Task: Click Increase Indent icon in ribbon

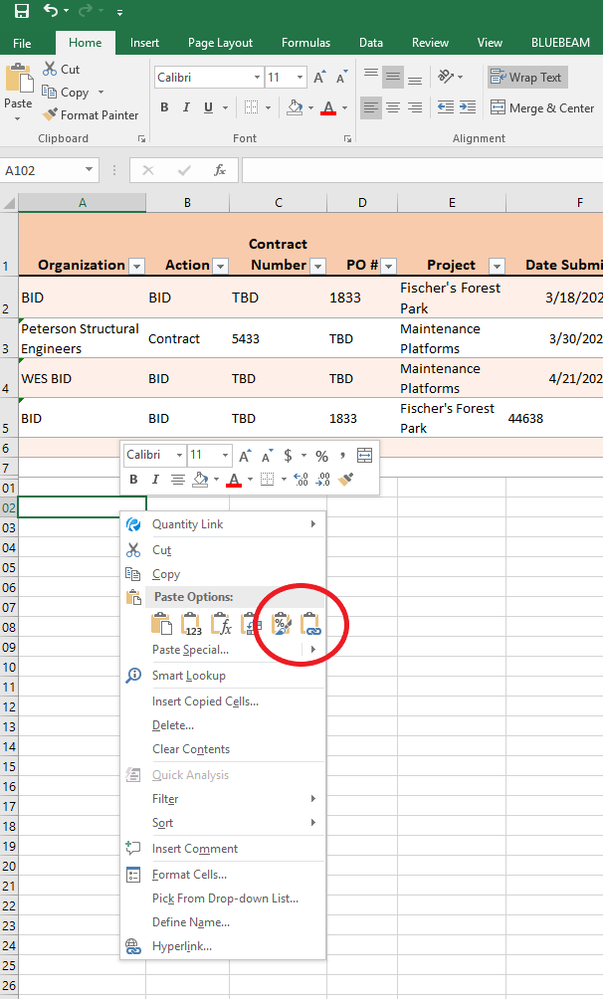Action: (x=467, y=108)
